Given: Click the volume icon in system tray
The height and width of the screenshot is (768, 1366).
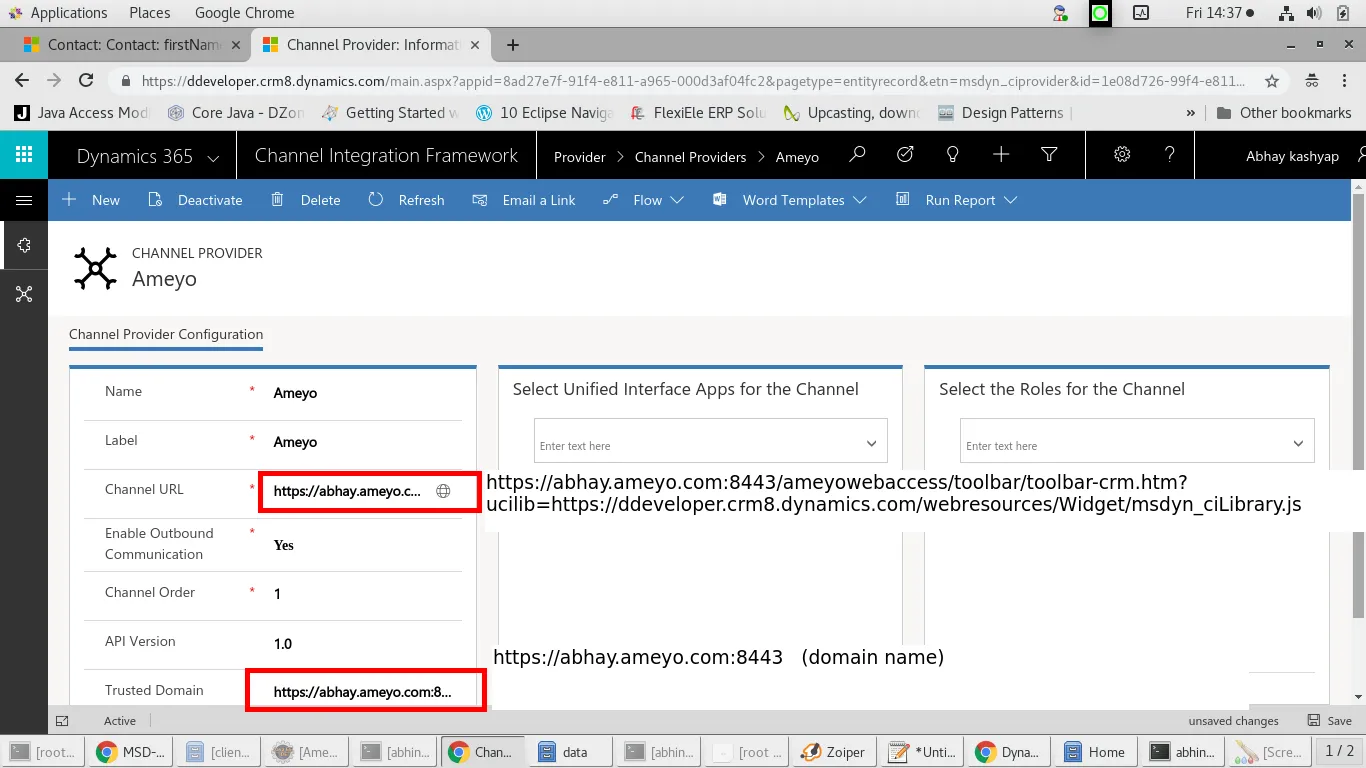Looking at the screenshot, I should coord(1314,13).
